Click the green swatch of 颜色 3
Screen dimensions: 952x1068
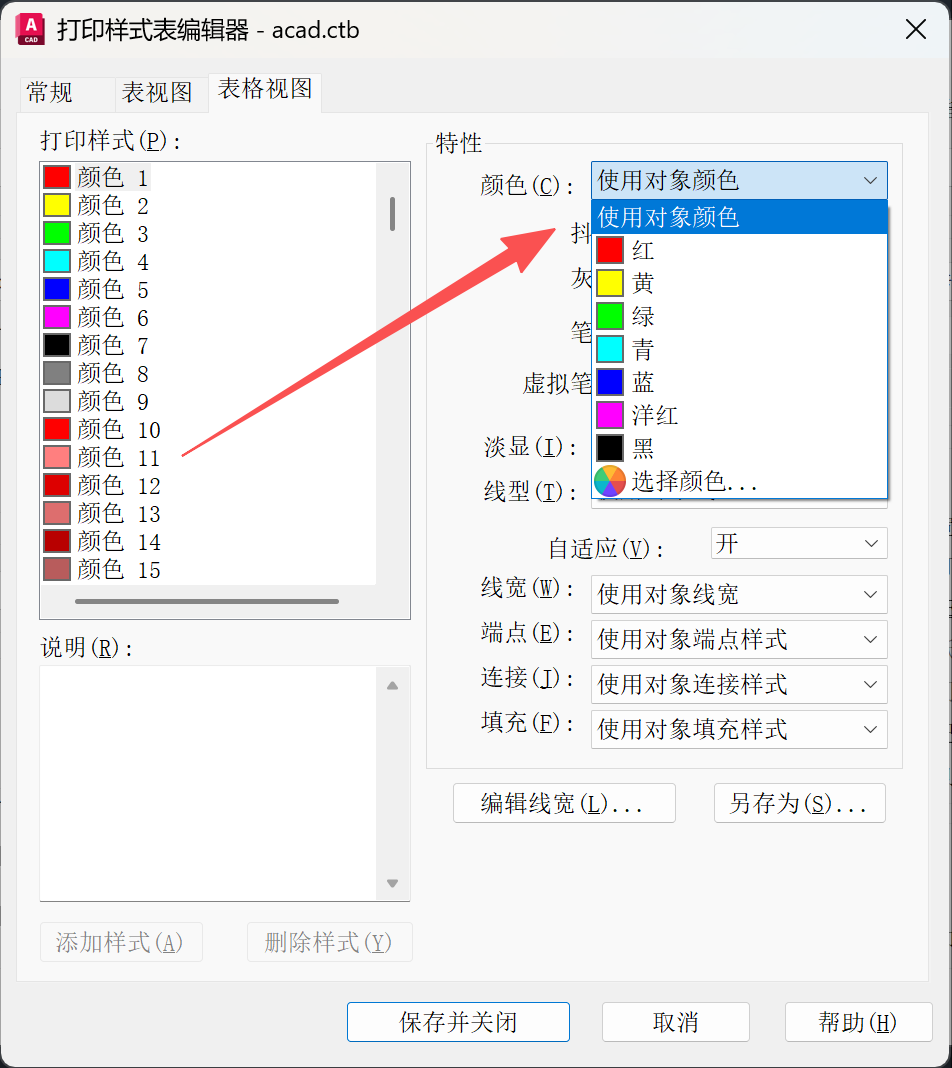point(57,233)
